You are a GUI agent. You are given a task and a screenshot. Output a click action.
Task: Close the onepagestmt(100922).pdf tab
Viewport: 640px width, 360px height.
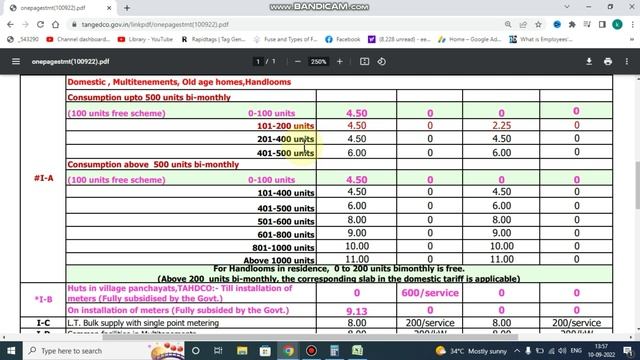[109, 8]
